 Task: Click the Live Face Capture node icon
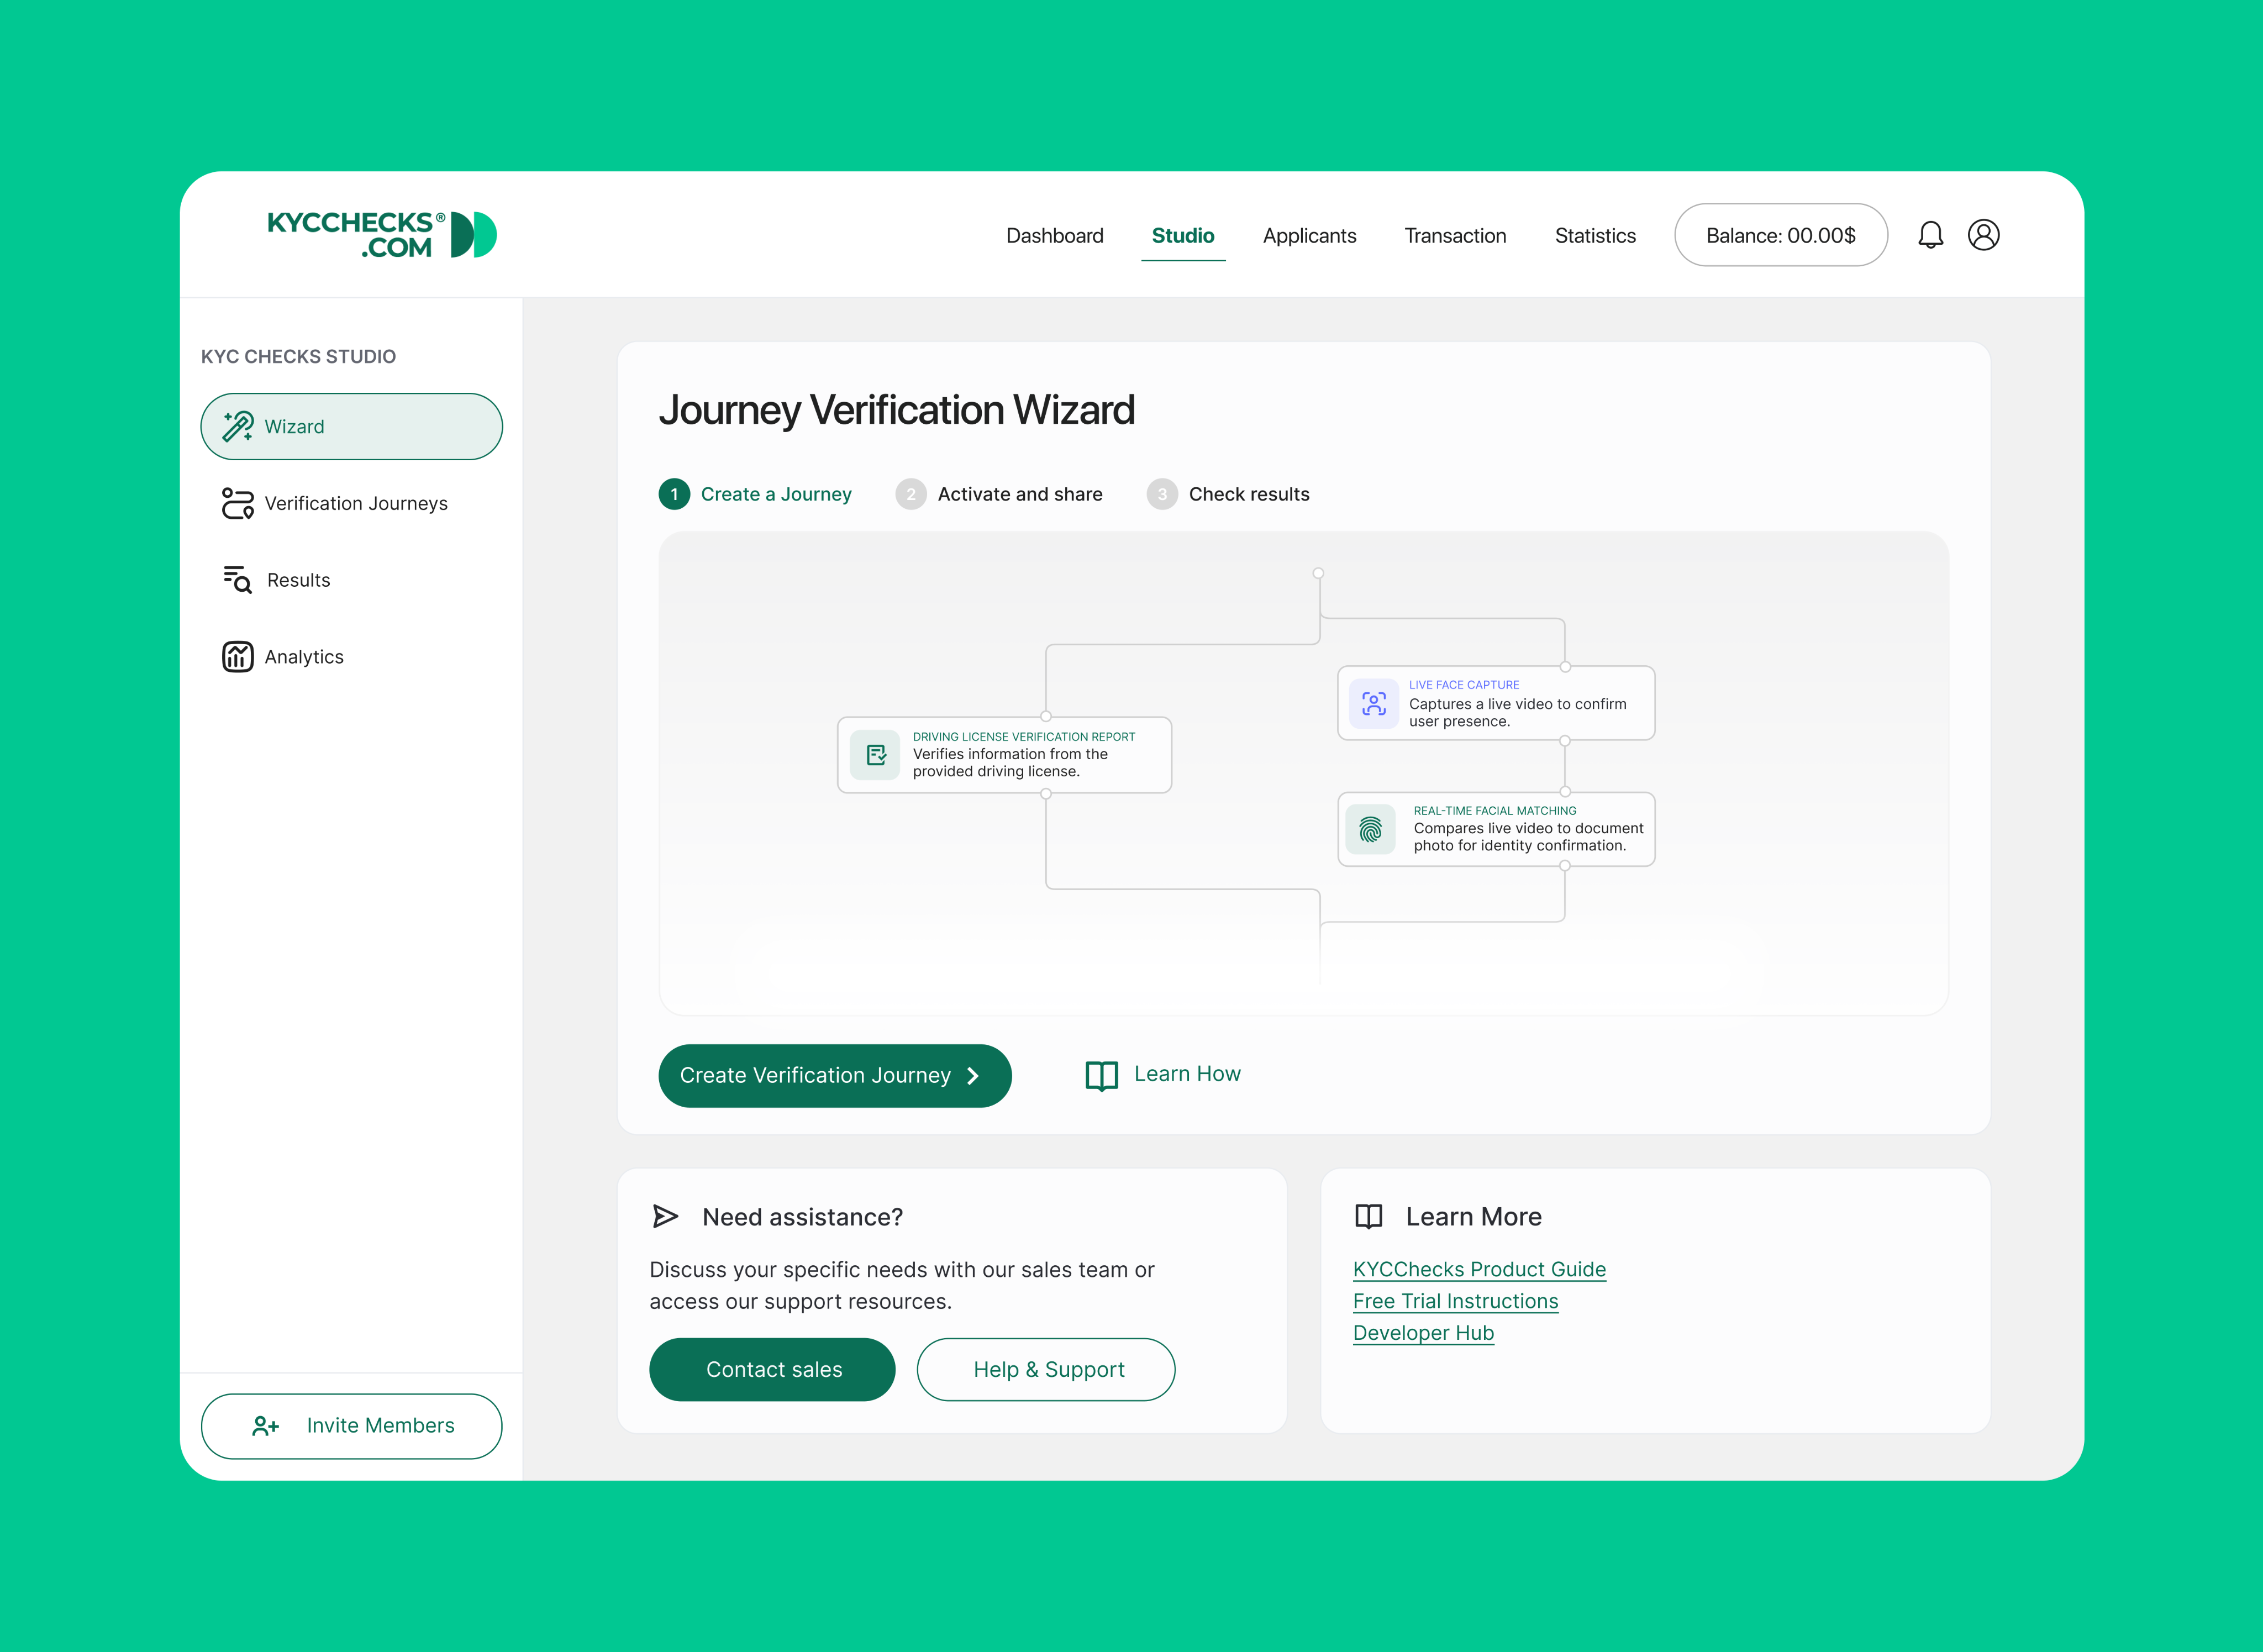(1374, 703)
